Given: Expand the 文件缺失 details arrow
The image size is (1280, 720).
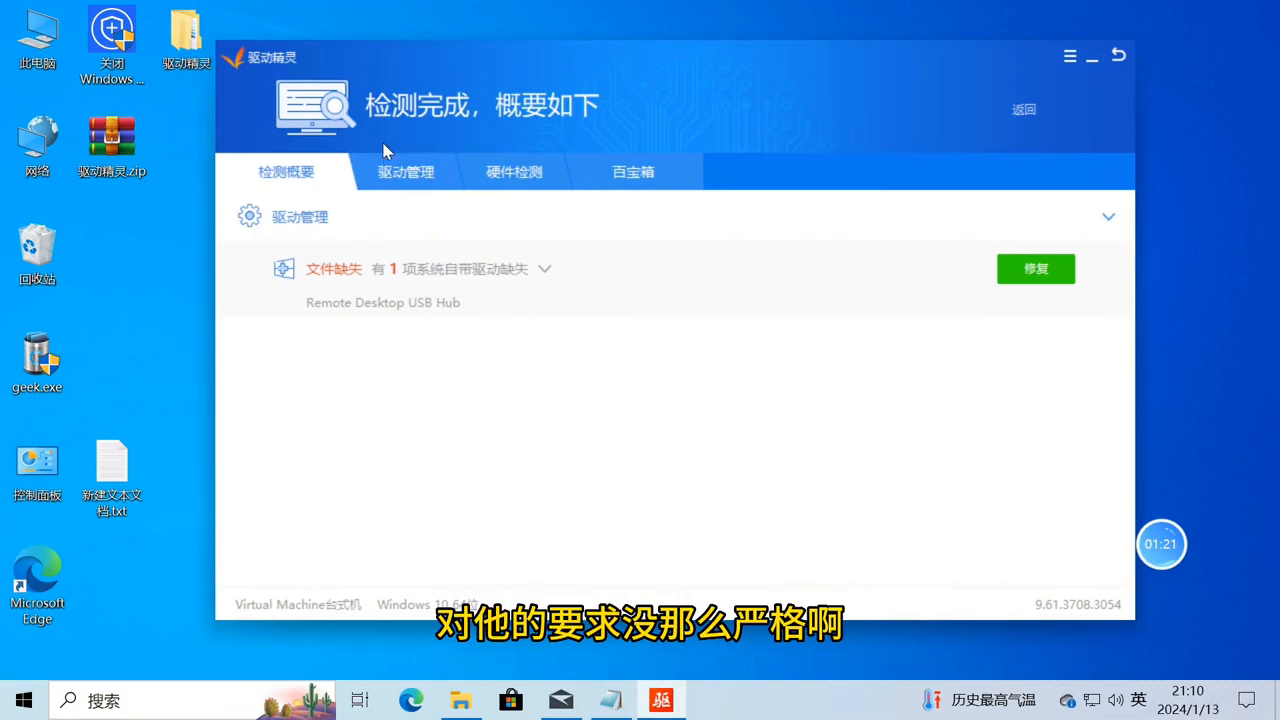Looking at the screenshot, I should pyautogui.click(x=545, y=269).
